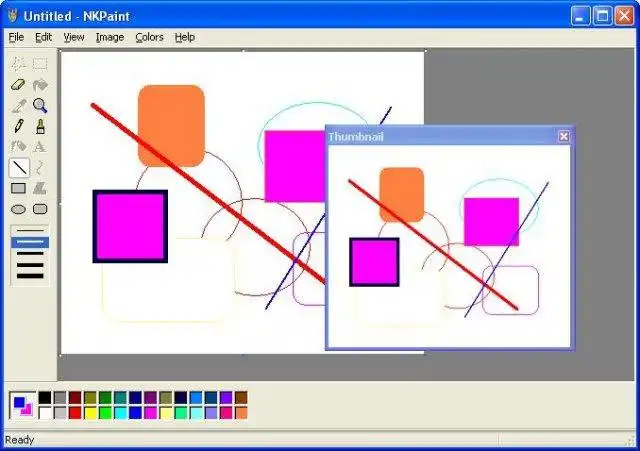Choose the Pencil tool
This screenshot has height=451, width=640.
coord(18,126)
